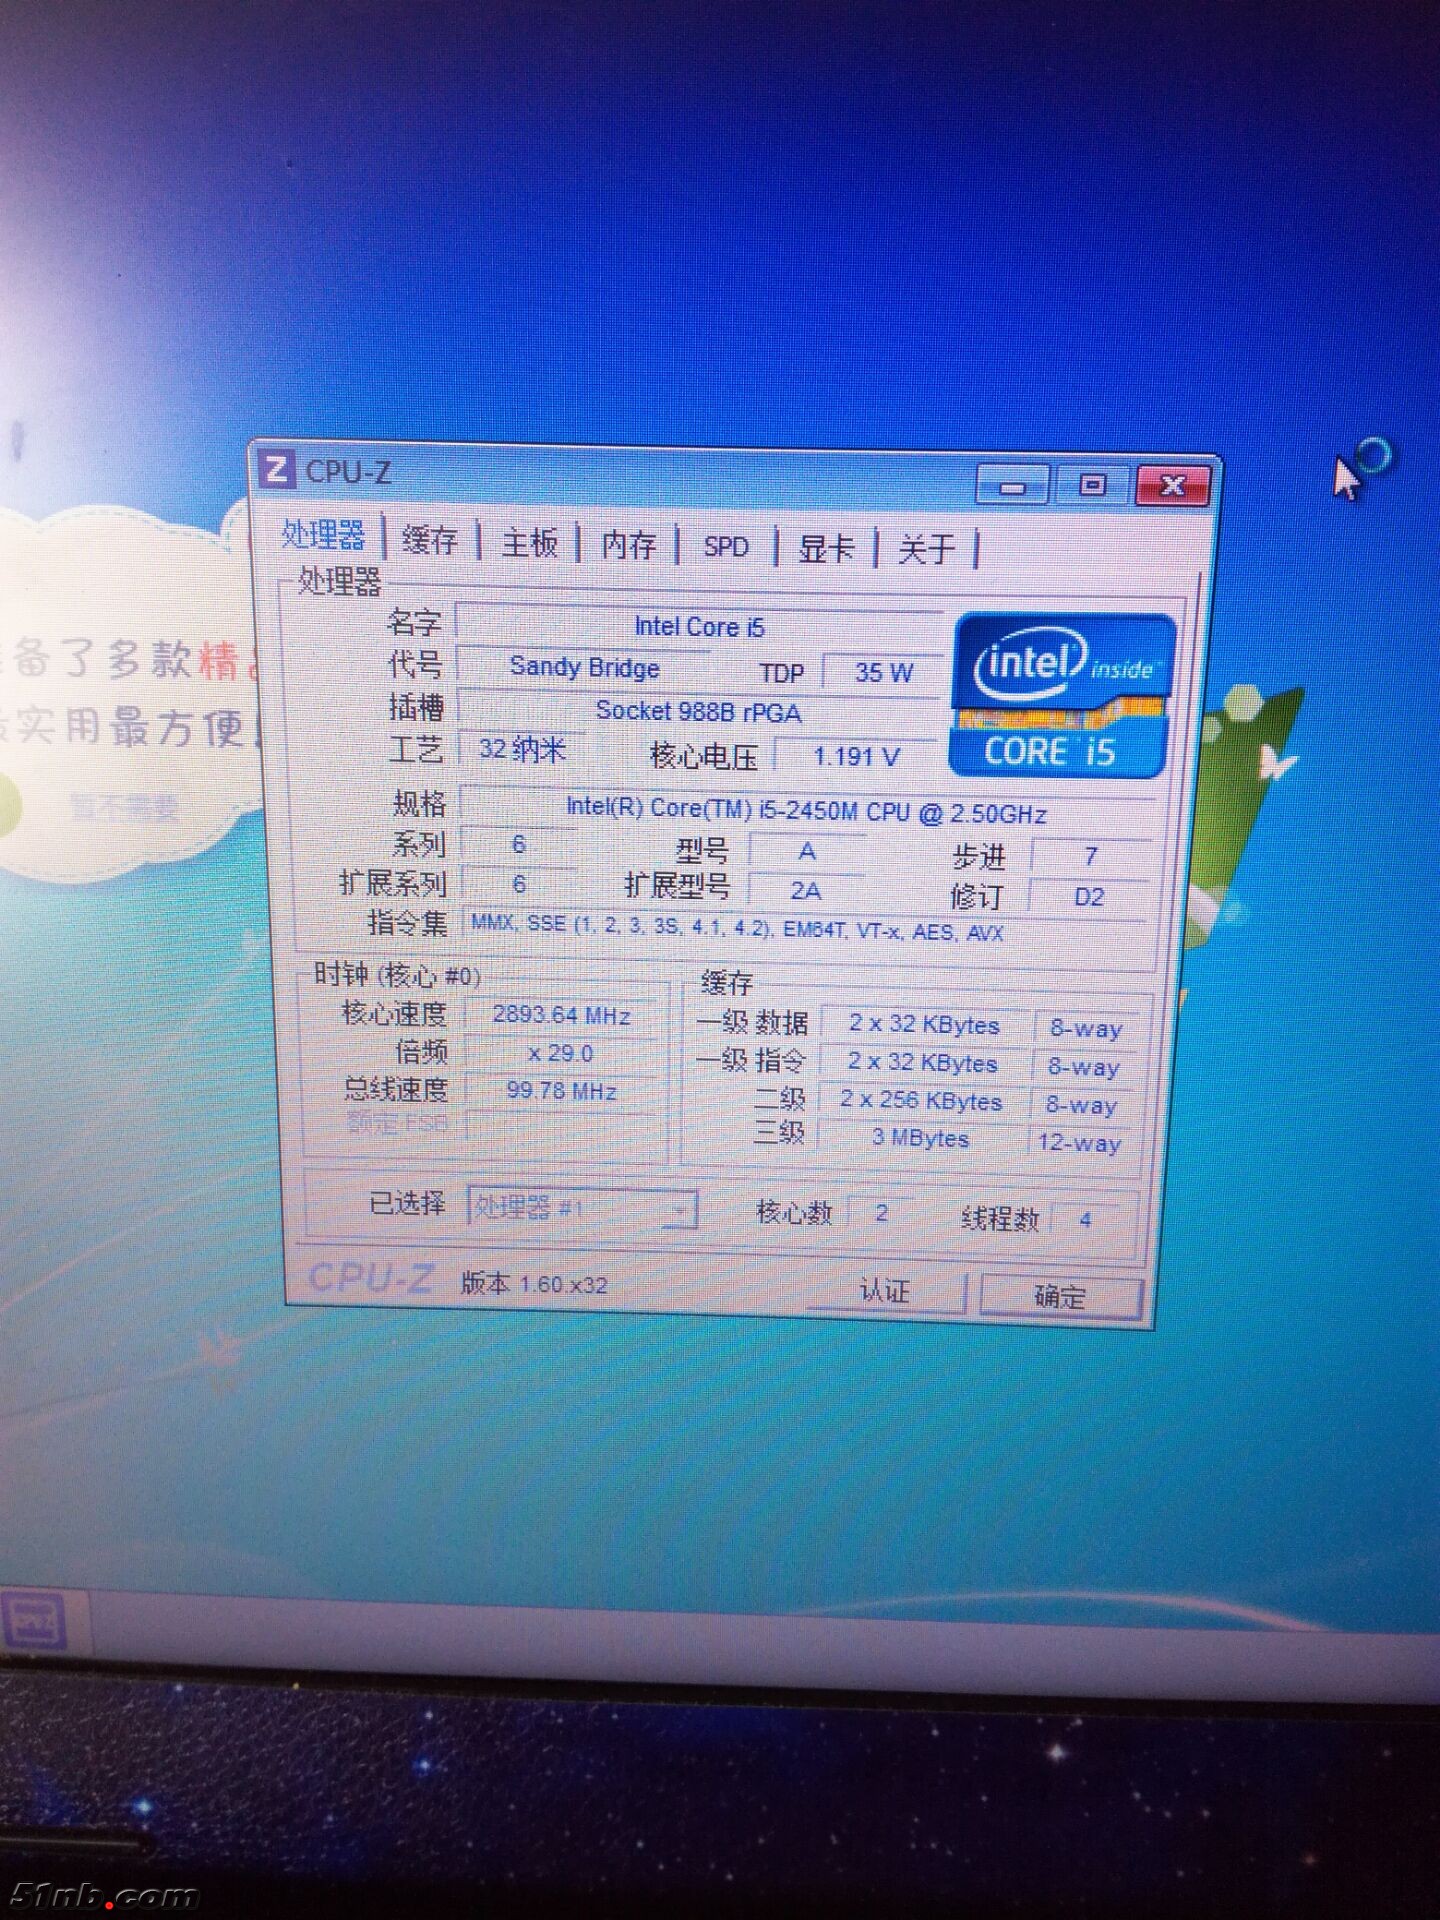The image size is (1440, 1920).
Task: Click the Intel Core i5 logo badge
Action: click(x=1063, y=696)
